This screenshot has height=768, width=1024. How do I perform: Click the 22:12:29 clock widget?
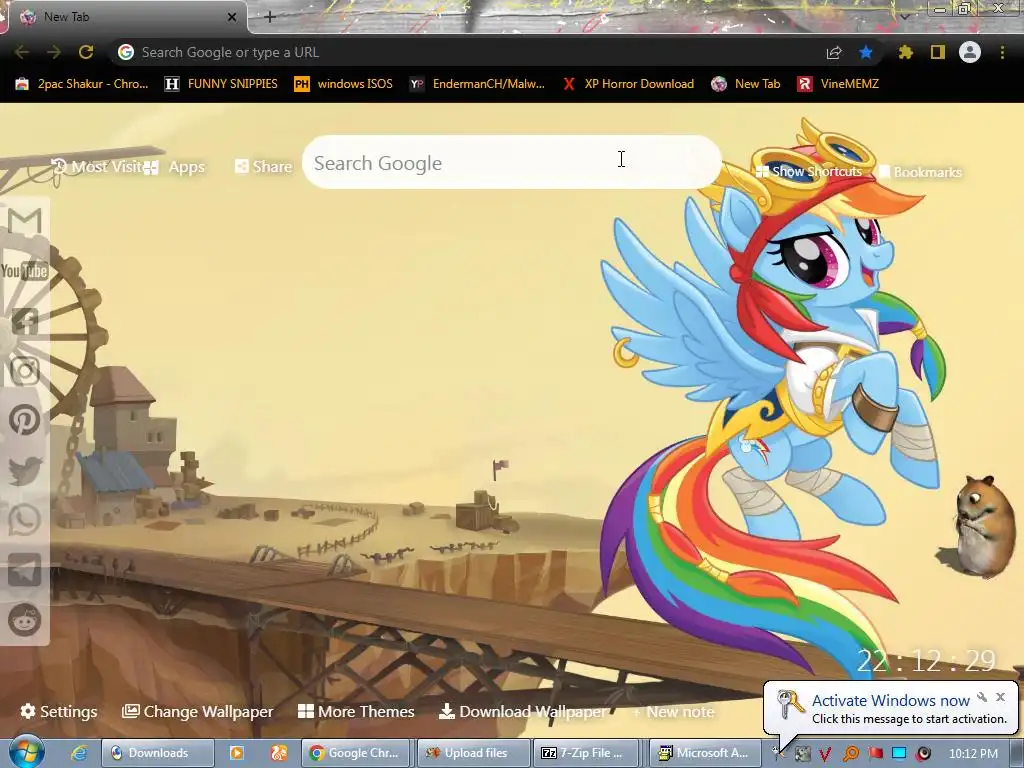point(926,662)
